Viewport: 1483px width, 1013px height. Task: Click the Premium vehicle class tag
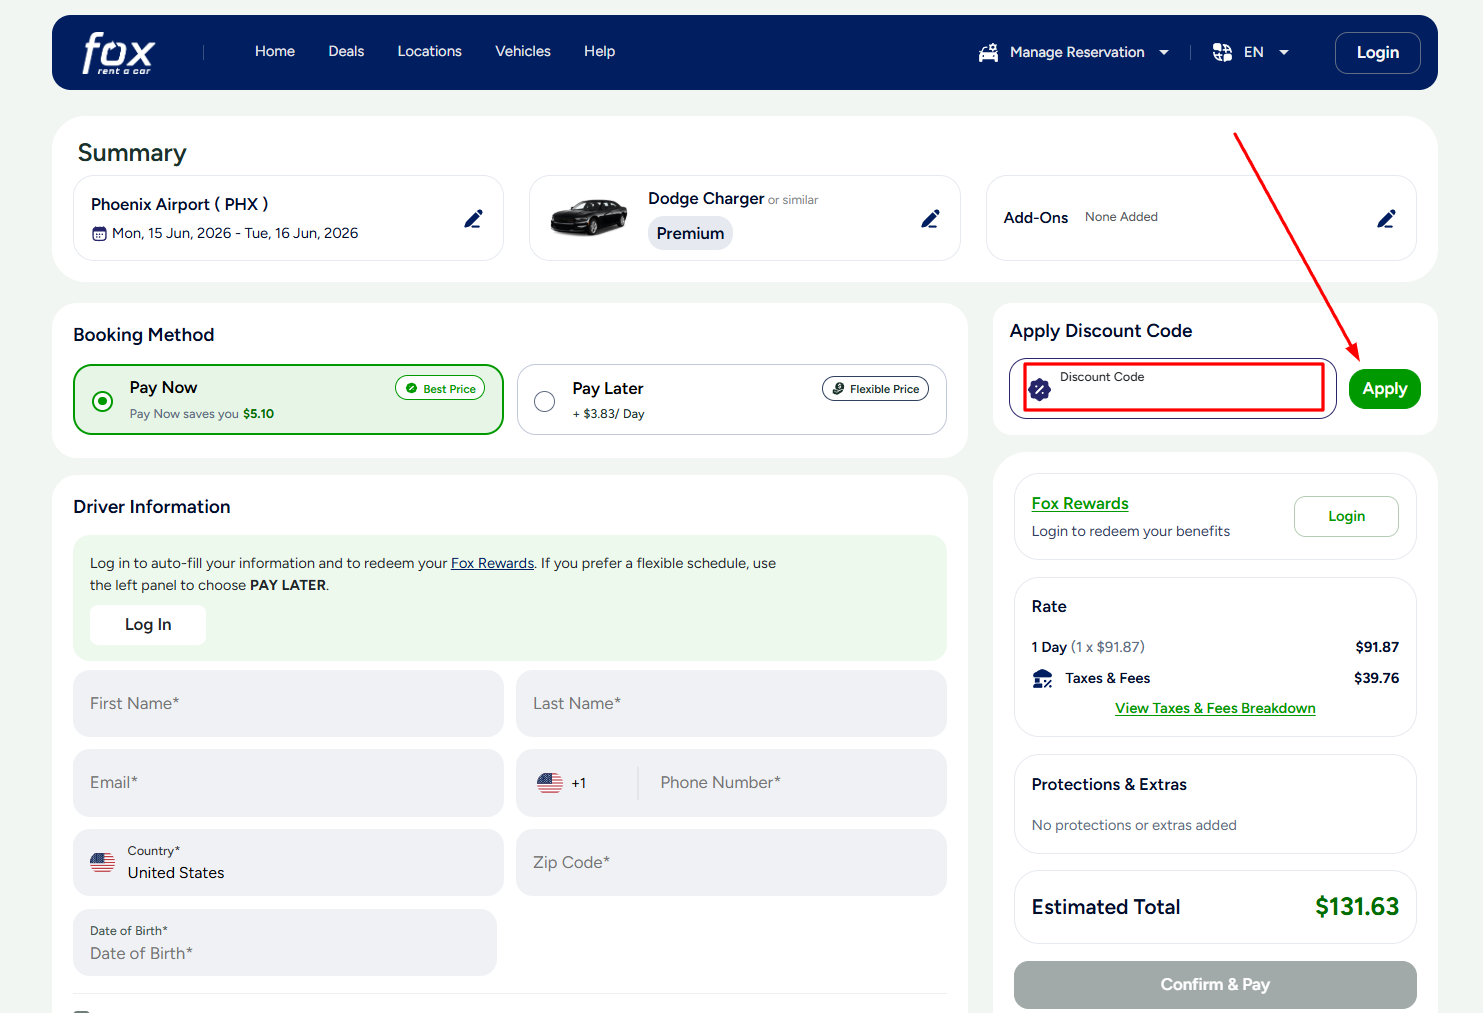690,233
